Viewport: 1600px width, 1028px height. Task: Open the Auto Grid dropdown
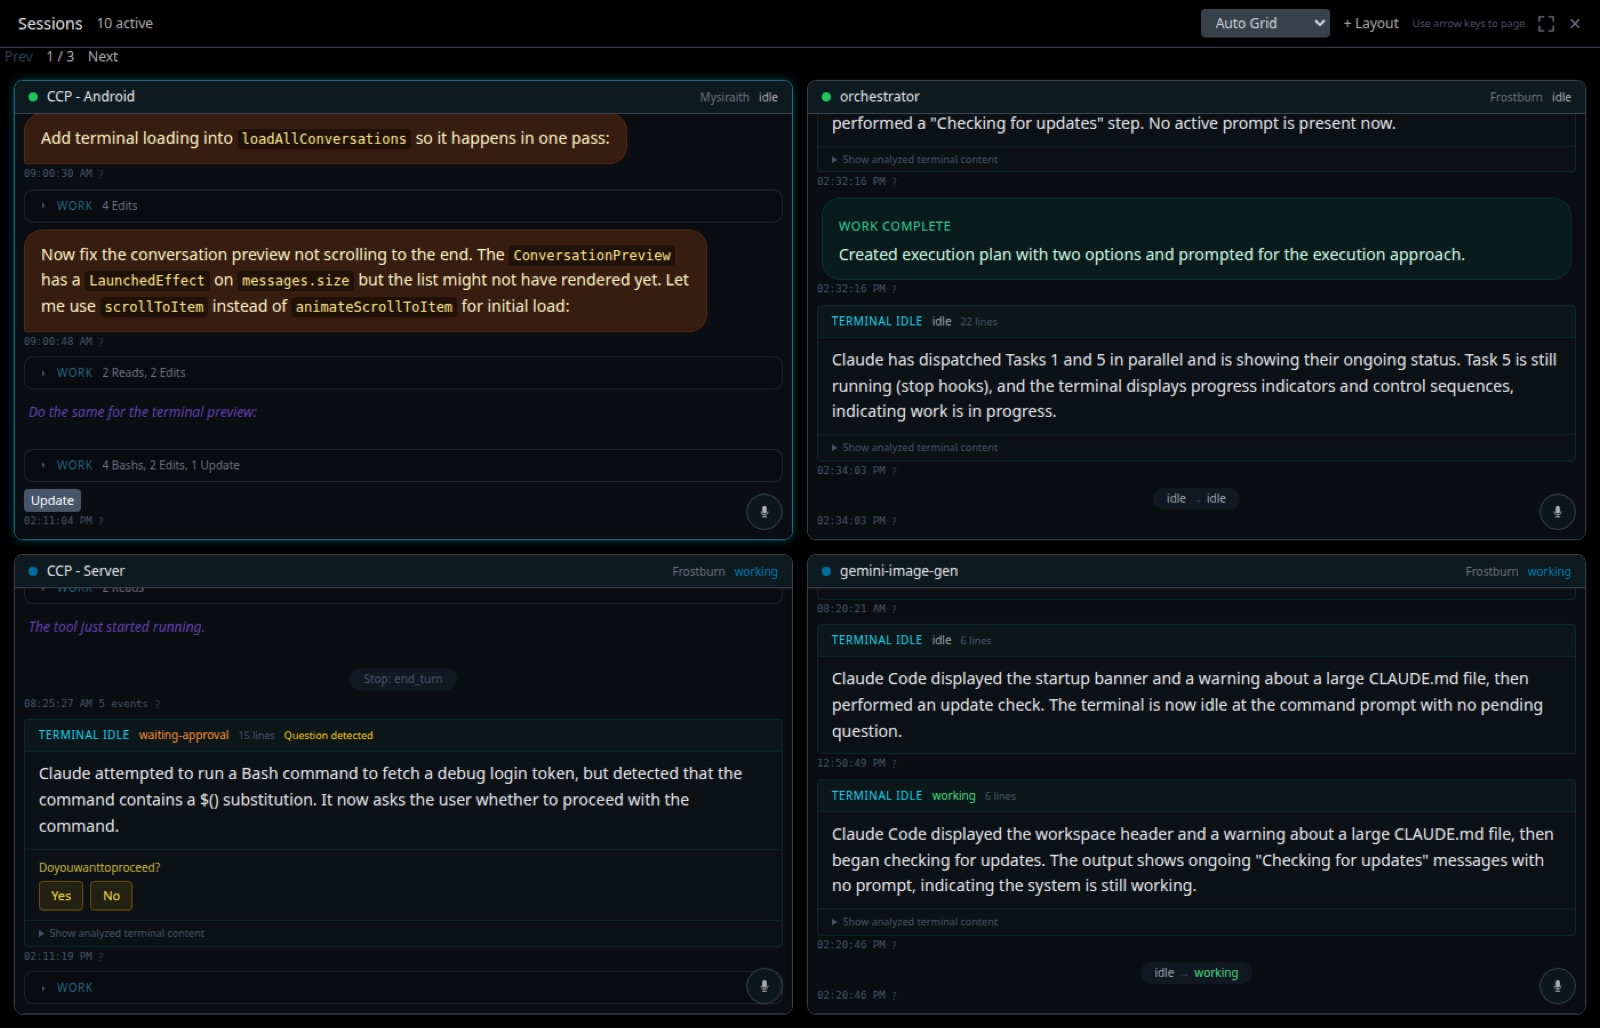[x=1265, y=23]
